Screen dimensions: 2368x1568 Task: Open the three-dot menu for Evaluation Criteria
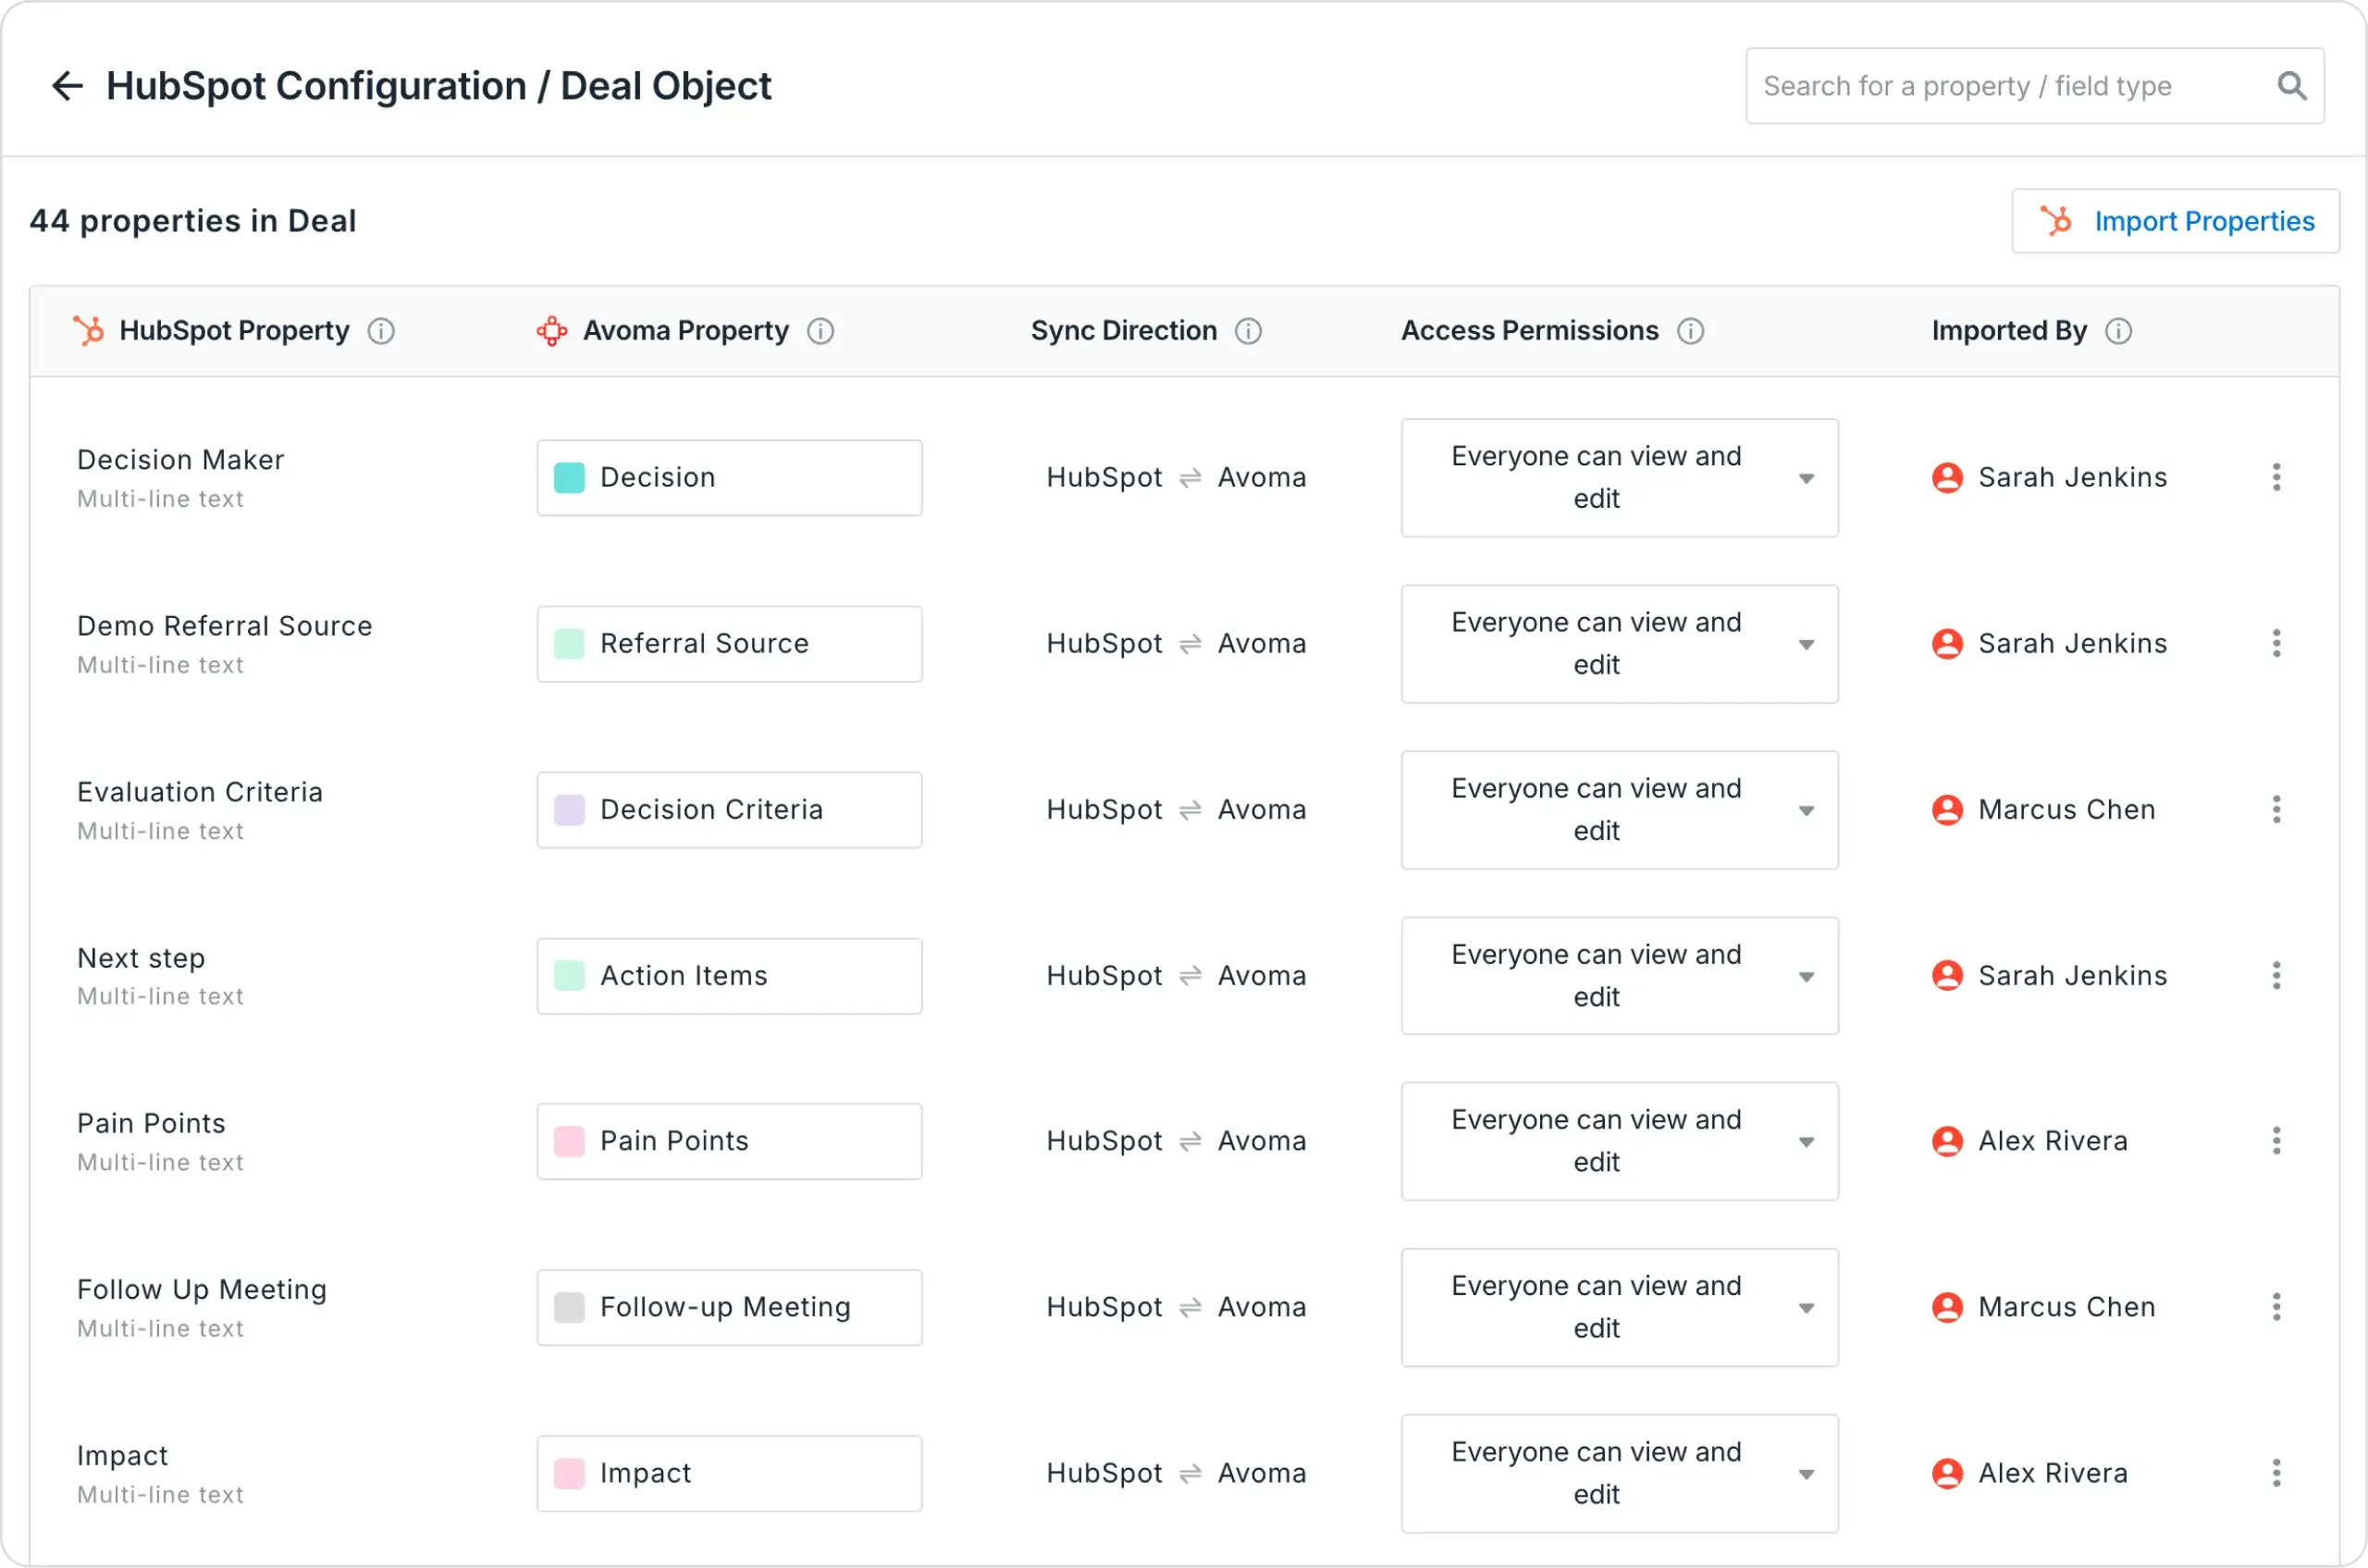point(2276,809)
